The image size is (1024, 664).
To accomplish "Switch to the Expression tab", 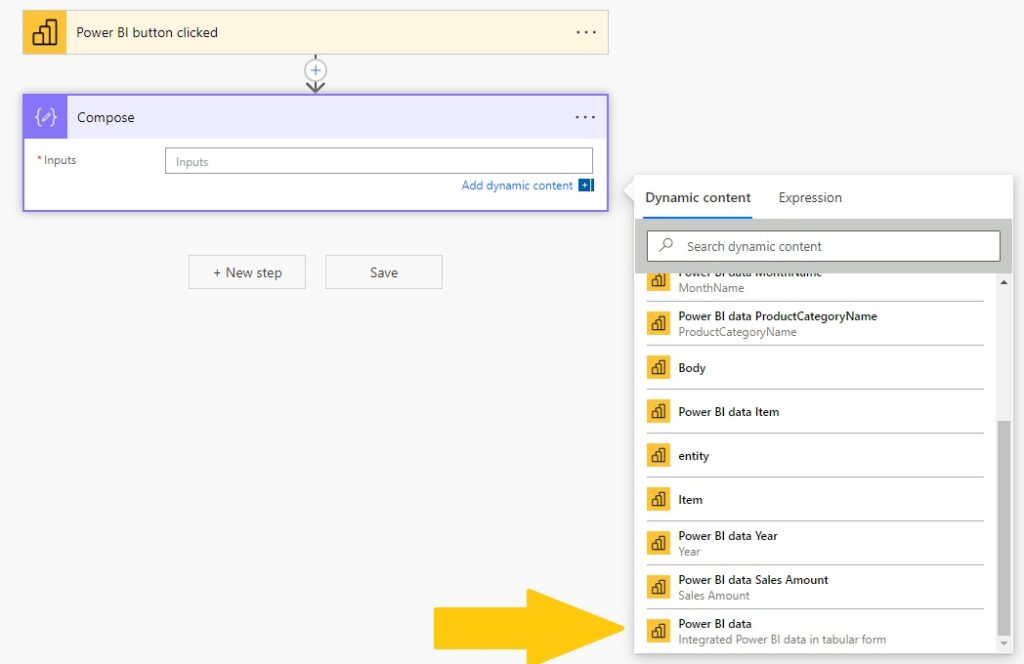I will point(810,197).
